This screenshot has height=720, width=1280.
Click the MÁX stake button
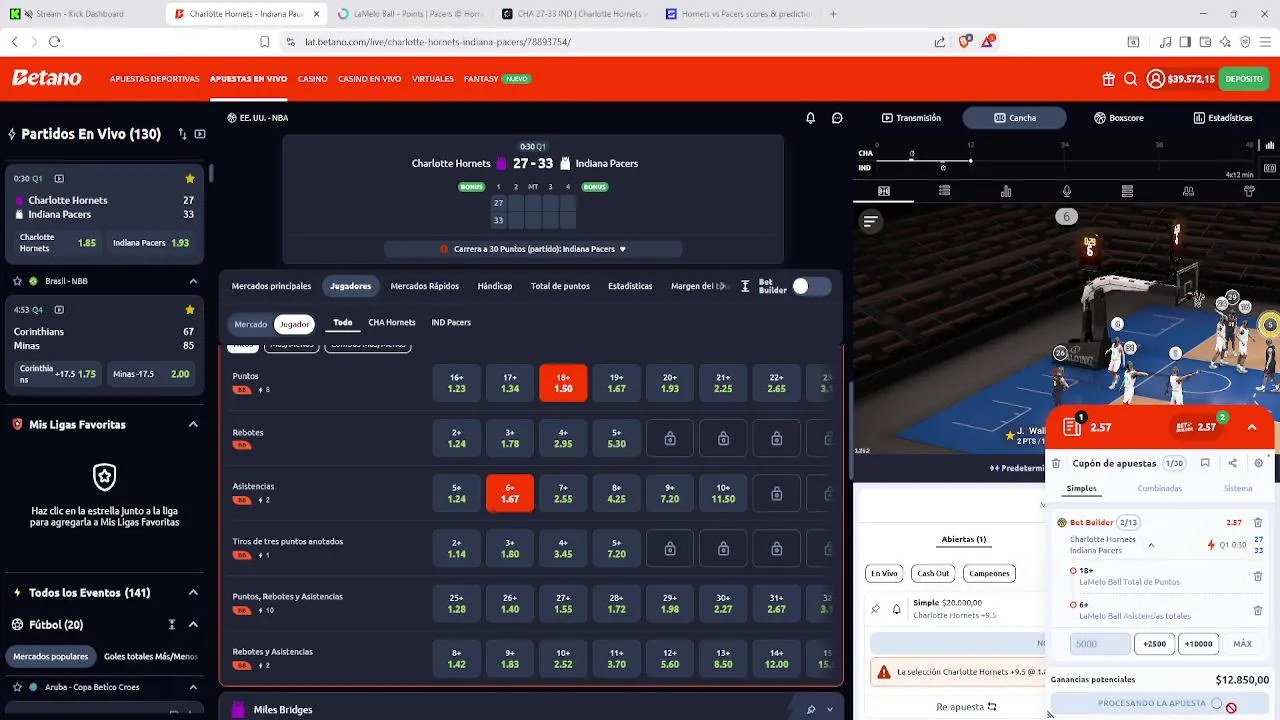[x=1243, y=644]
